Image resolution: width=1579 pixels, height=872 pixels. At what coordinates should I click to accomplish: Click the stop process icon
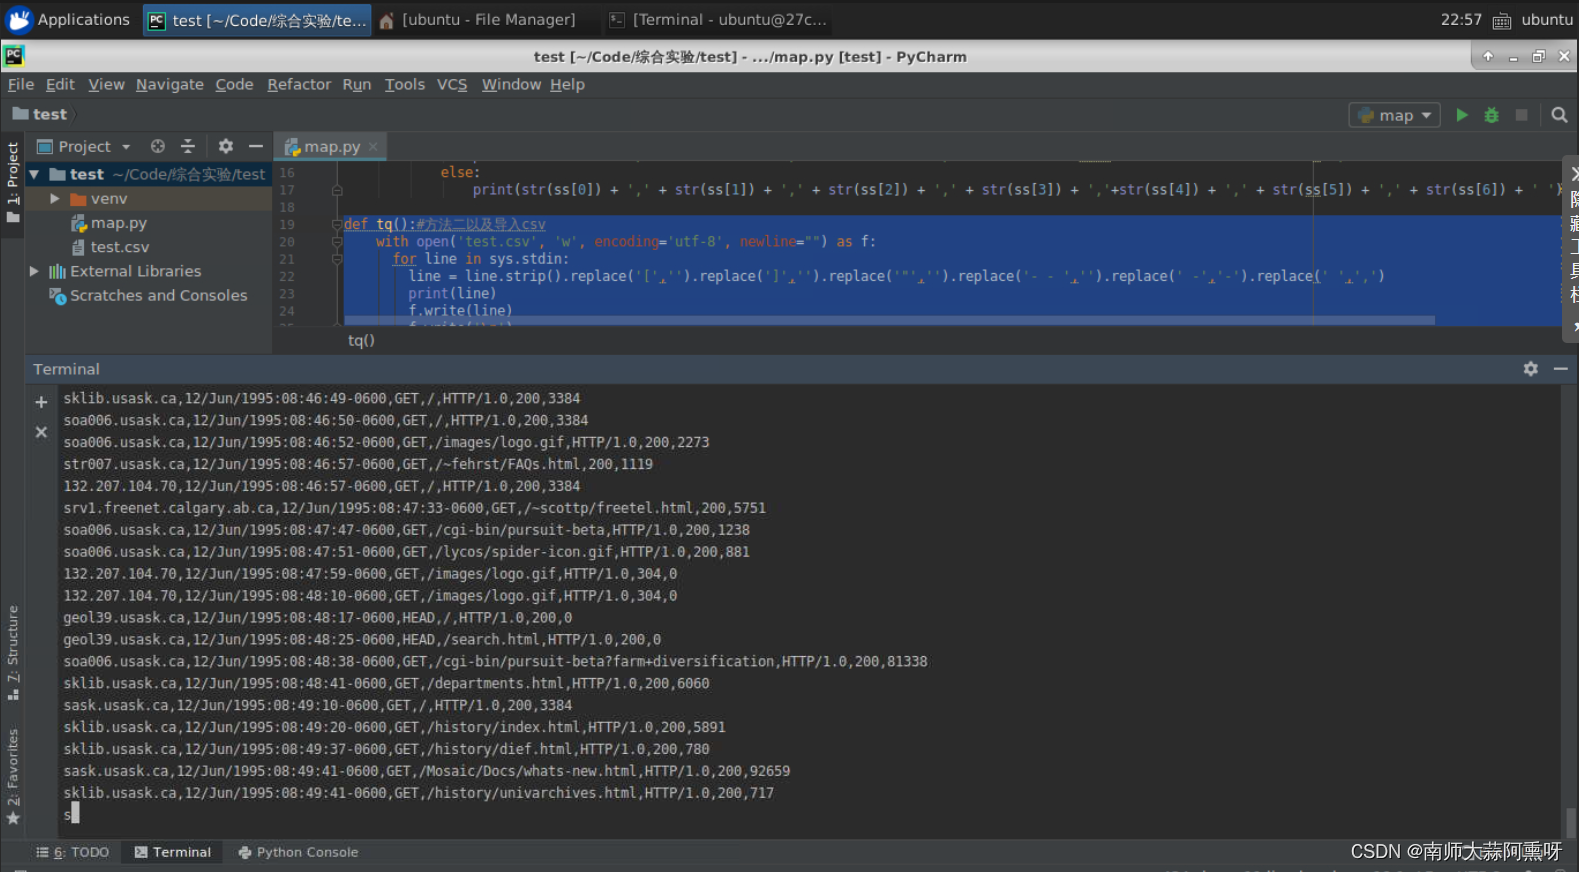pyautogui.click(x=1521, y=115)
